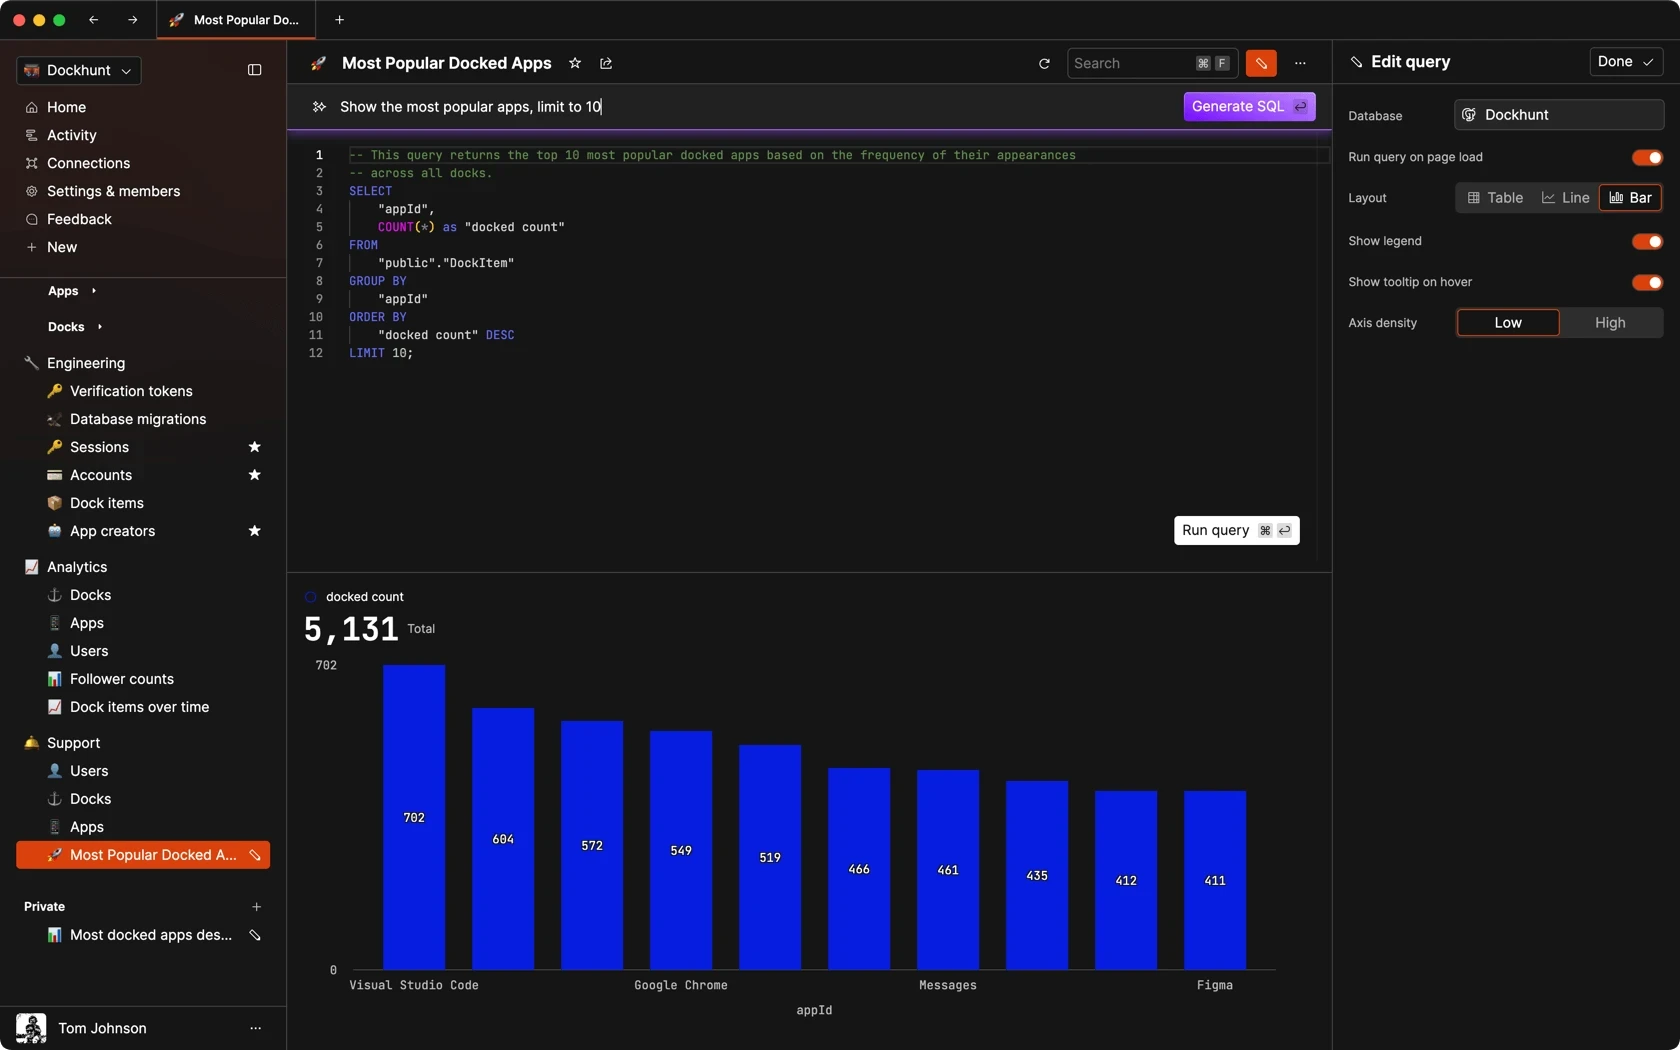Image resolution: width=1680 pixels, height=1050 pixels.
Task: Open a new tab with plus icon
Action: point(339,19)
